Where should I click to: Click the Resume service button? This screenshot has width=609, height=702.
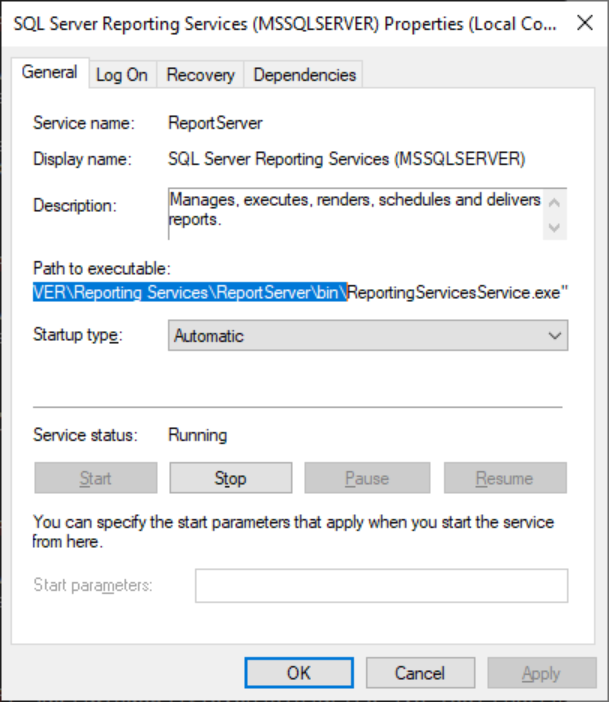point(505,478)
